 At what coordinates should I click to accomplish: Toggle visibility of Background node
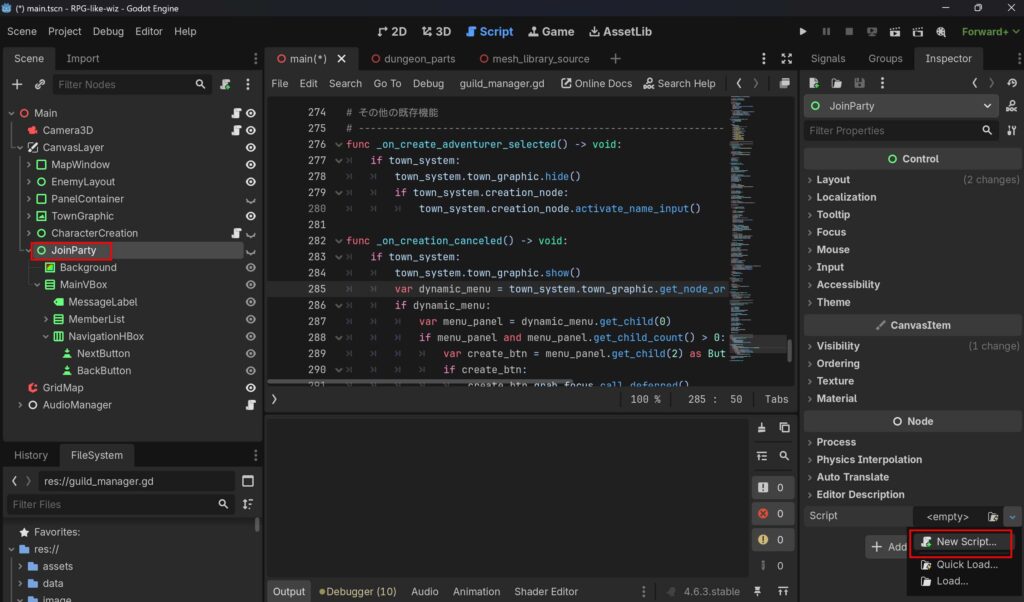point(250,267)
